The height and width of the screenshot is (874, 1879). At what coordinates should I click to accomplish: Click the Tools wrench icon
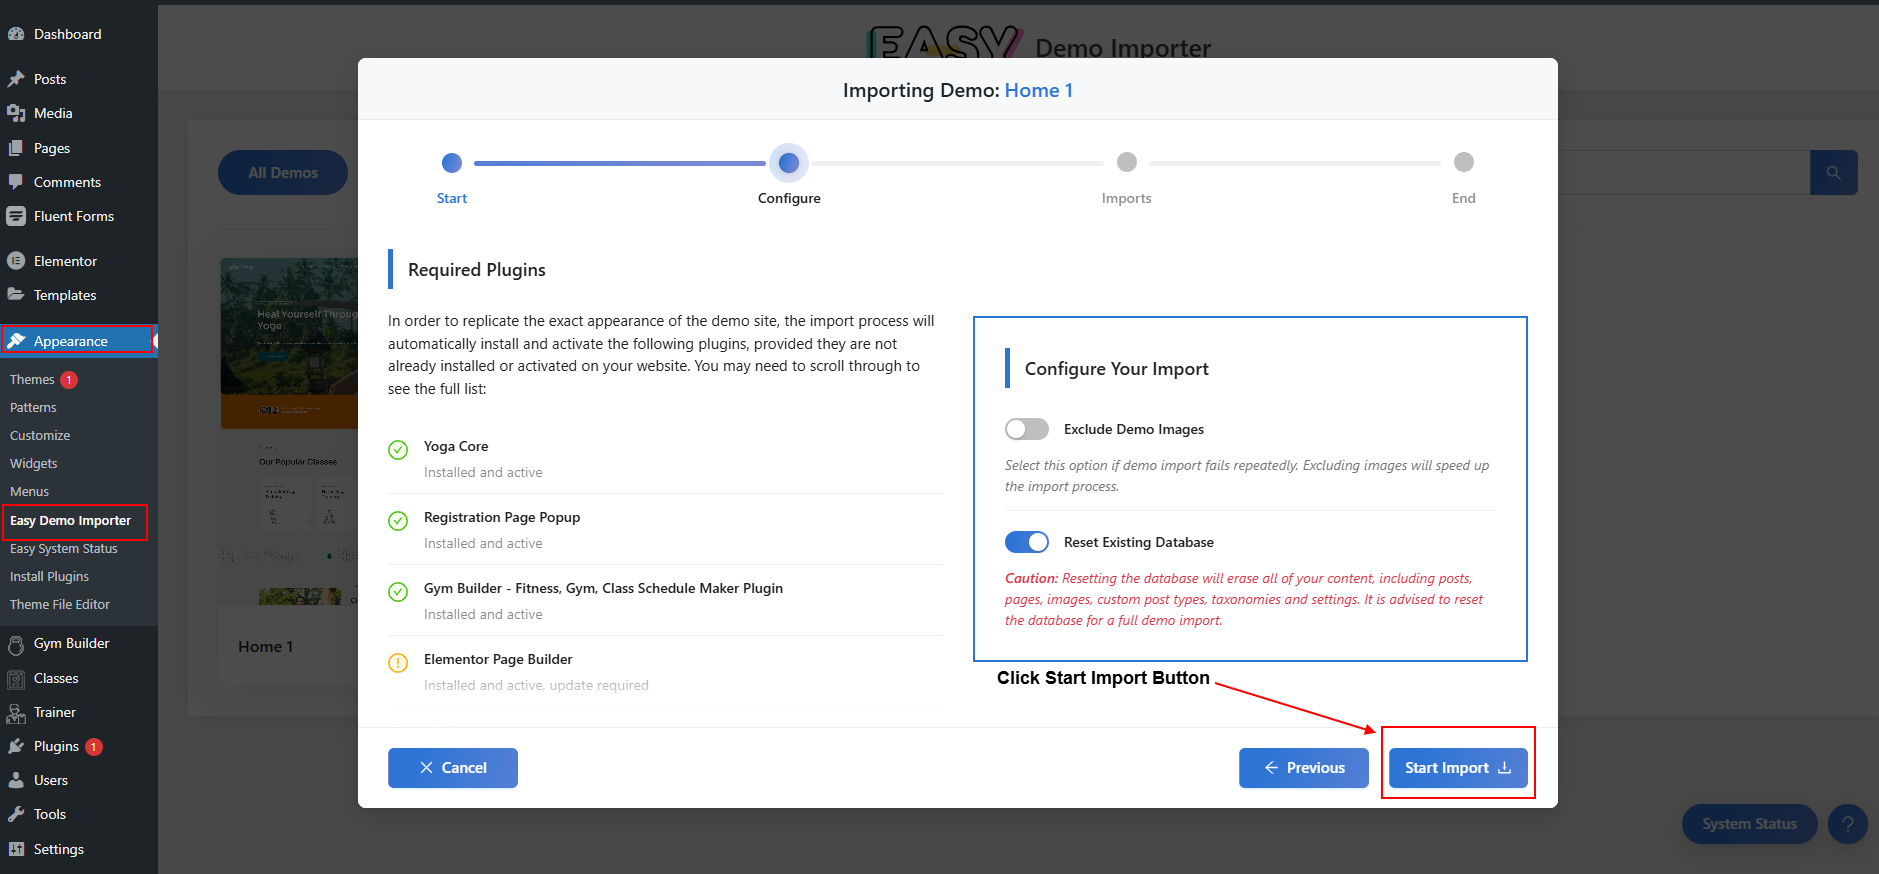tap(16, 814)
